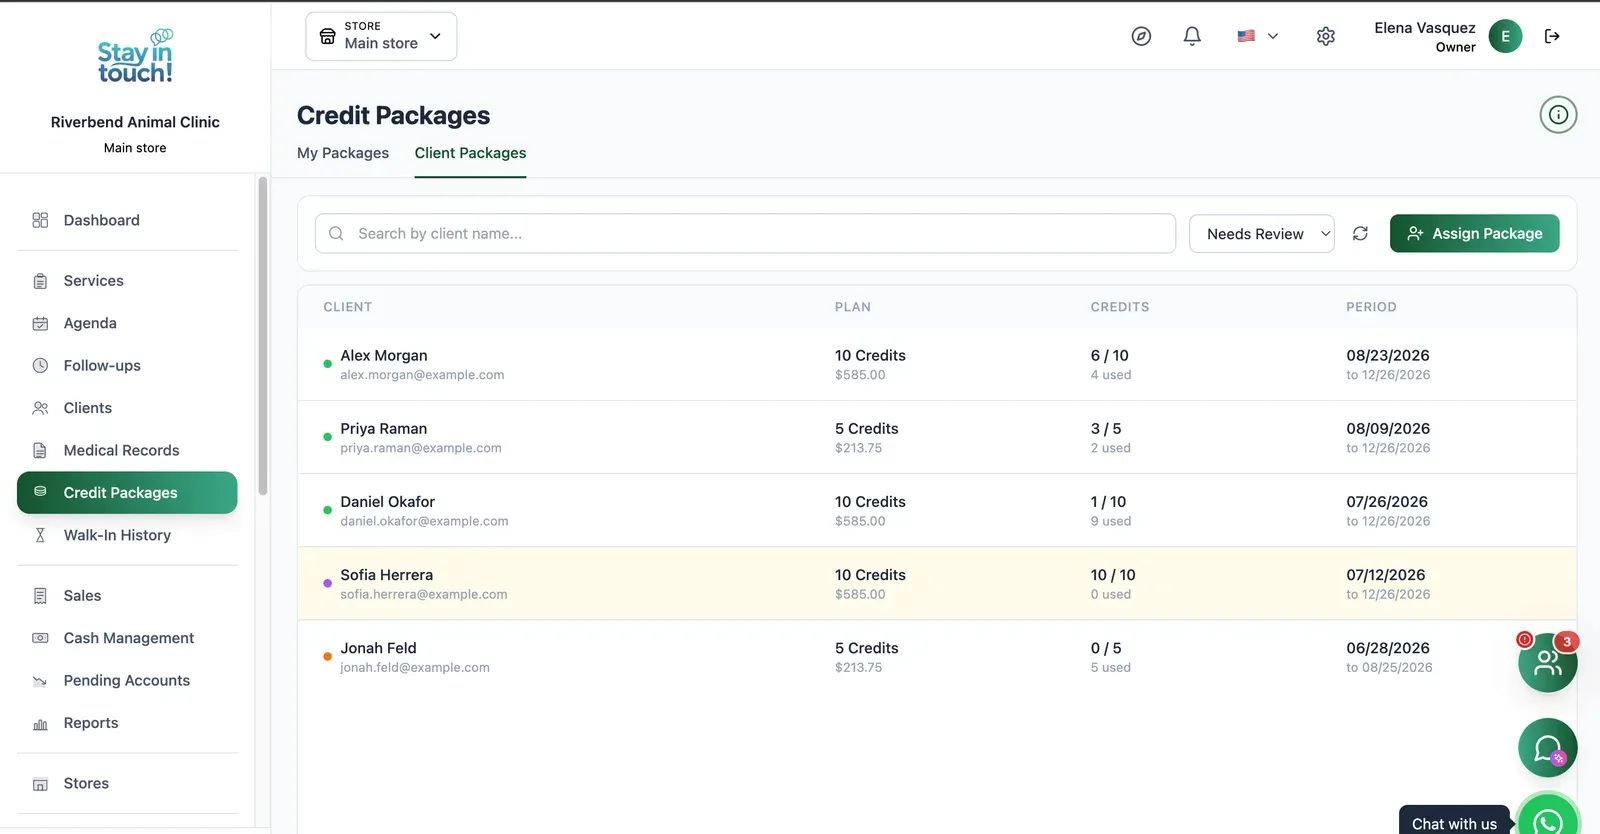Open the language flag dropdown
The width and height of the screenshot is (1600, 834).
pos(1257,36)
